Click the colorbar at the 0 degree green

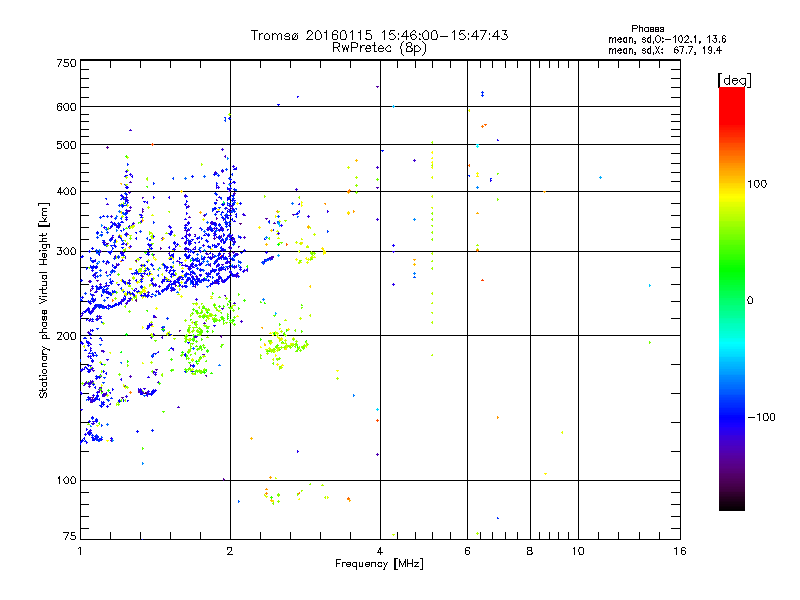(x=732, y=300)
